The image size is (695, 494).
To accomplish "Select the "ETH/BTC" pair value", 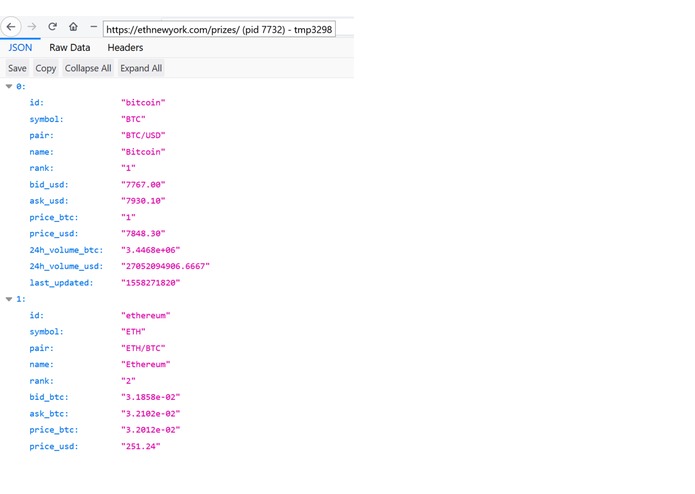I will 143,348.
